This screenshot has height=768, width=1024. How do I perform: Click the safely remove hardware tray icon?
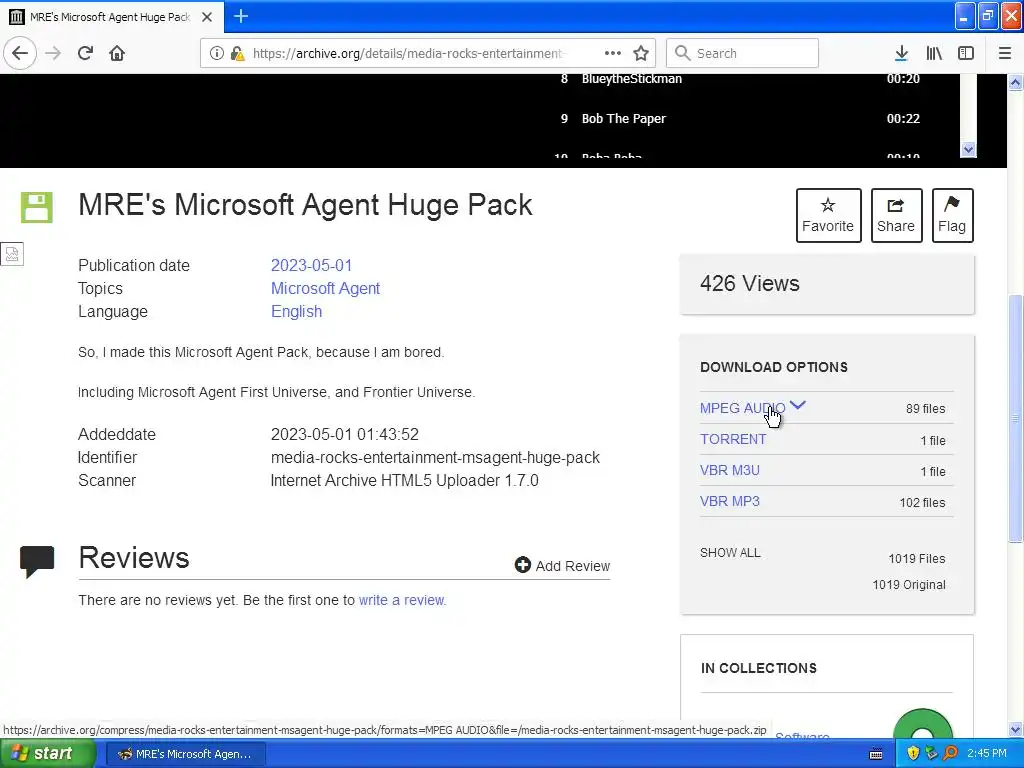[x=931, y=754]
